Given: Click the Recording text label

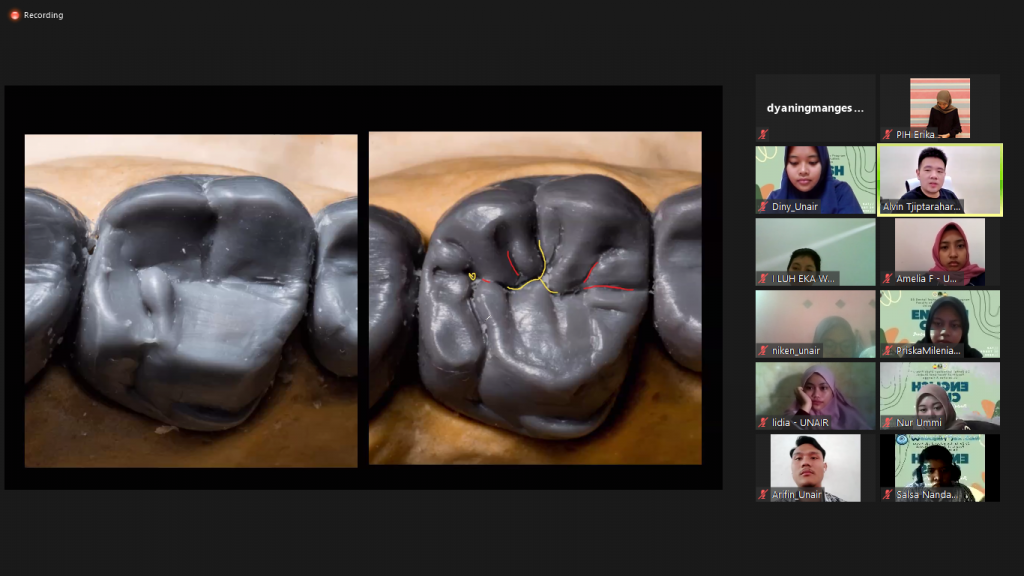Looking at the screenshot, I should point(43,15).
